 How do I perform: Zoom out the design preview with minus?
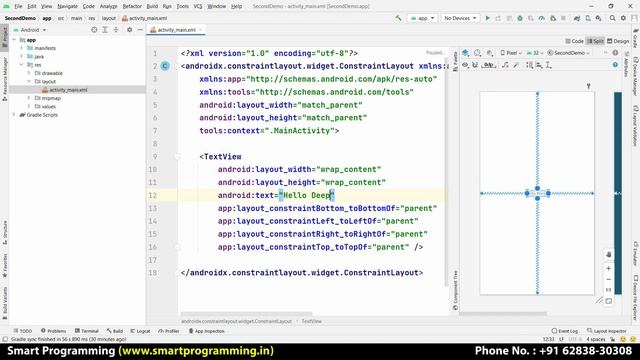click(x=609, y=280)
